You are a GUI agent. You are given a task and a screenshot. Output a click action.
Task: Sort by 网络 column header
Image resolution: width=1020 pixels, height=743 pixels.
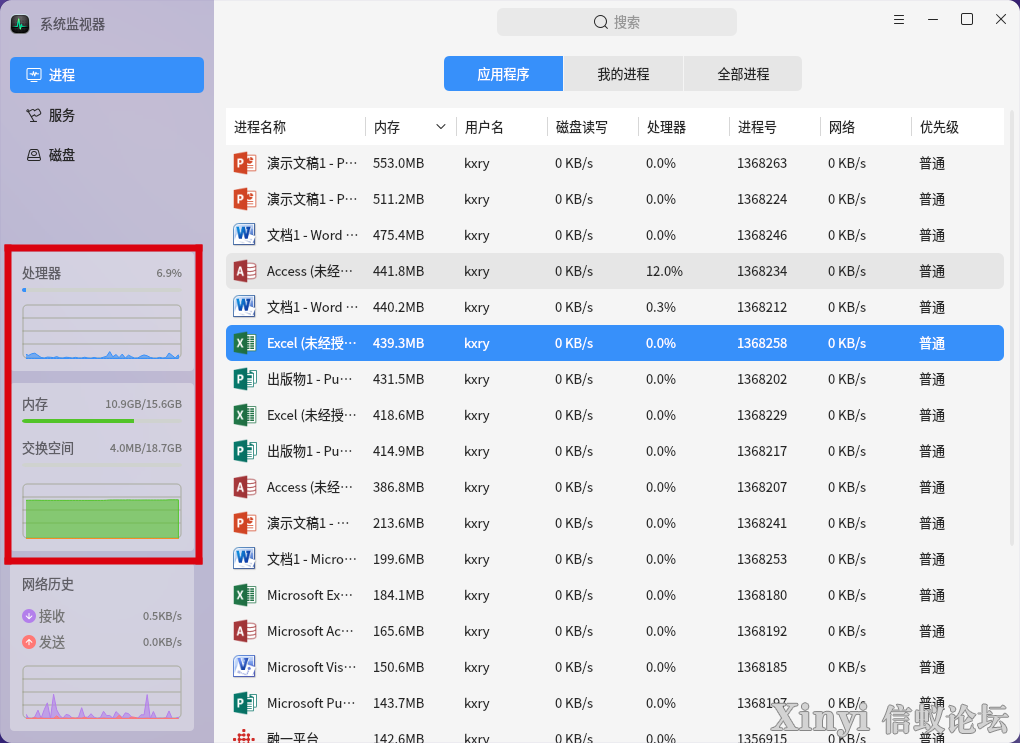(866, 127)
